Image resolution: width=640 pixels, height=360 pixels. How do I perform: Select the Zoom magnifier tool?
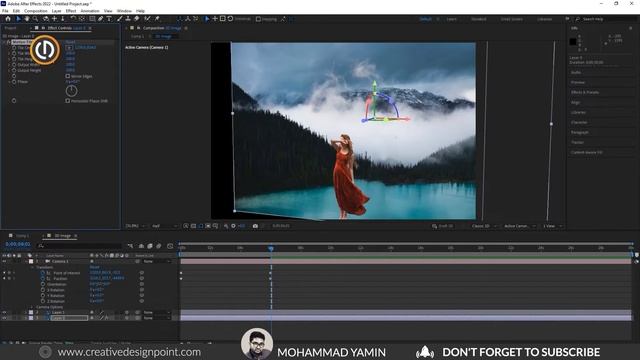(36, 19)
